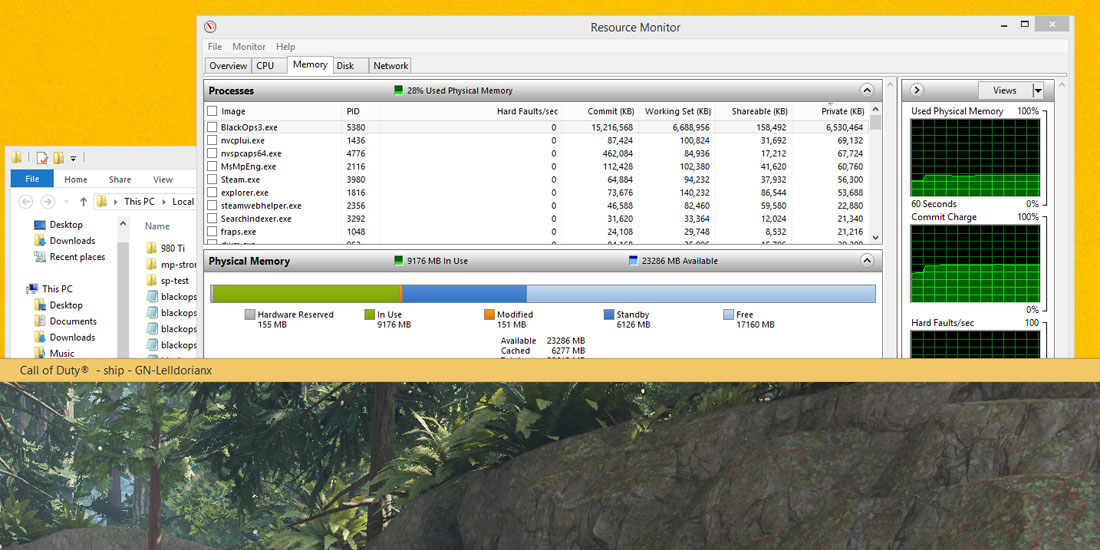Open the 980 Ti folder

[172, 248]
